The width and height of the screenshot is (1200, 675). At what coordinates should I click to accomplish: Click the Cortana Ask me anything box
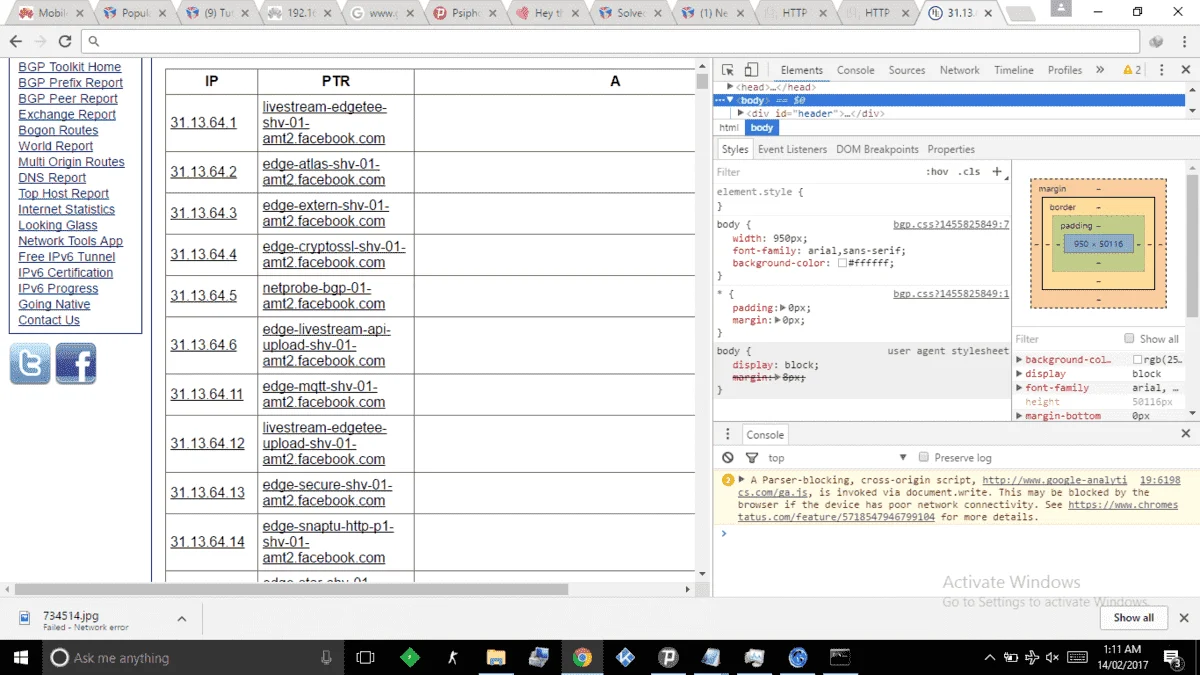pos(193,657)
